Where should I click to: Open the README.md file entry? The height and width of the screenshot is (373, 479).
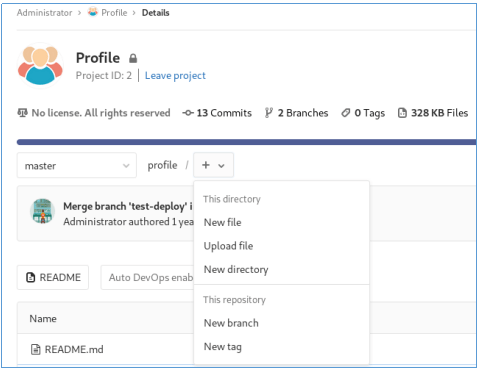(74, 349)
